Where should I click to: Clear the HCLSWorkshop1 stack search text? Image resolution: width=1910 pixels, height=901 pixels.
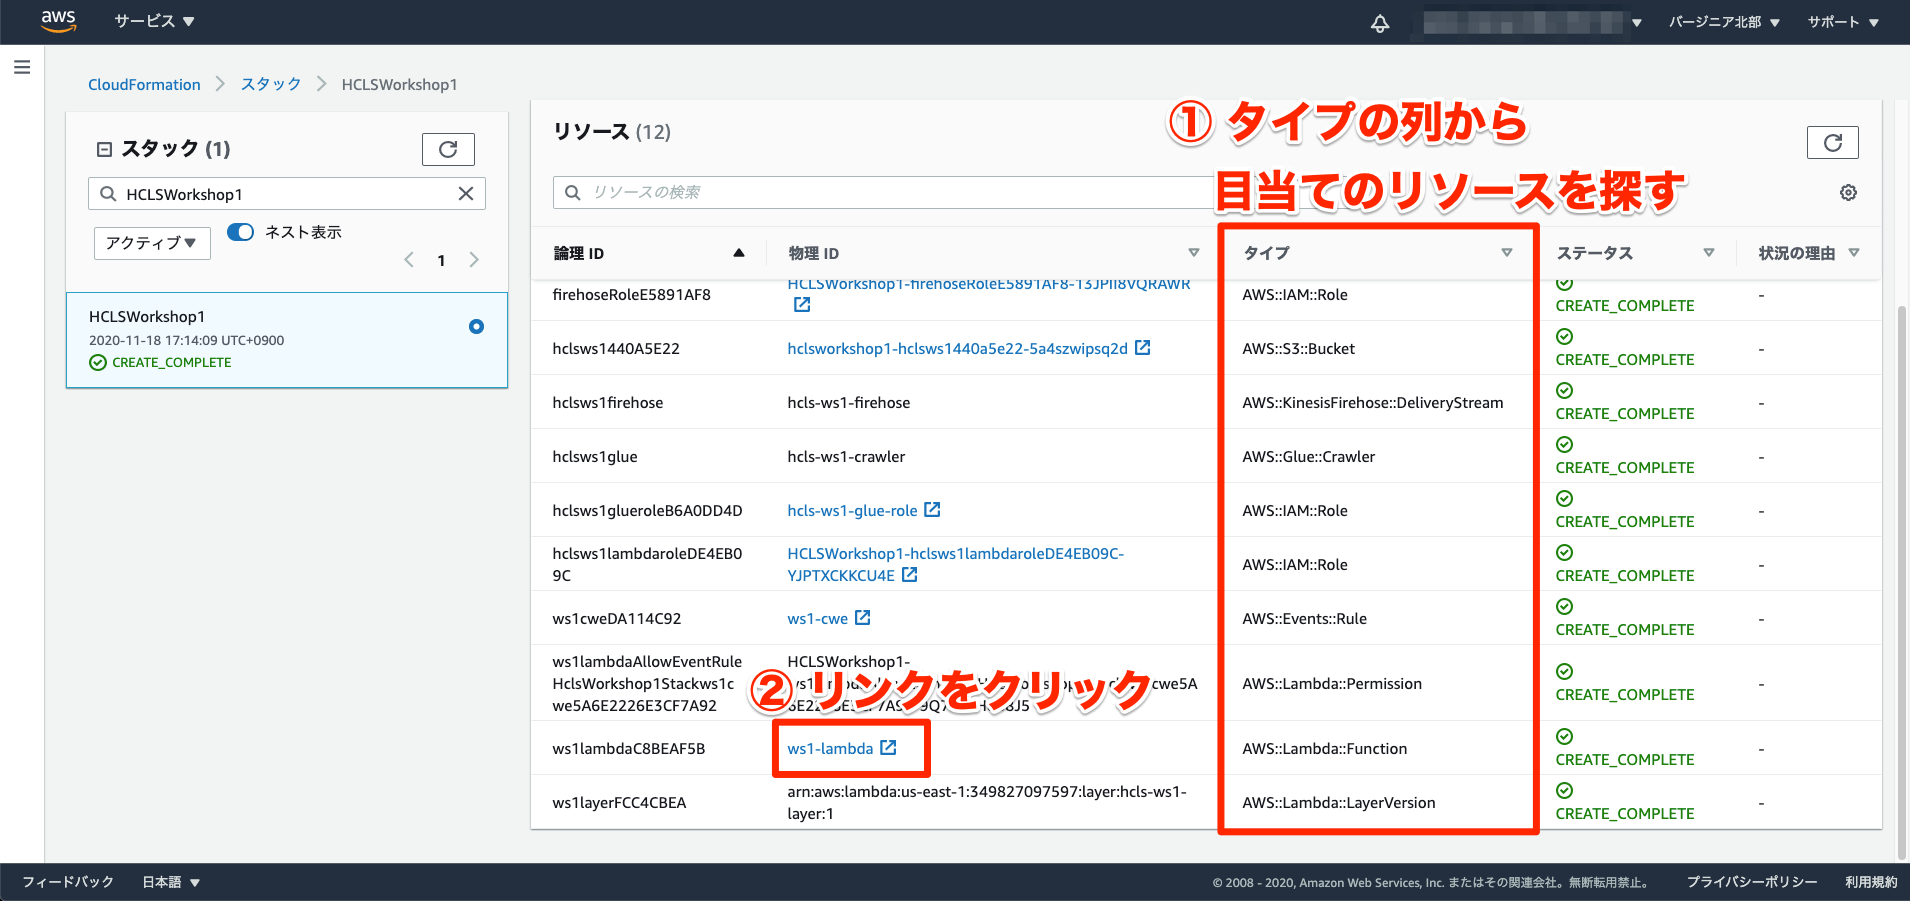(466, 194)
